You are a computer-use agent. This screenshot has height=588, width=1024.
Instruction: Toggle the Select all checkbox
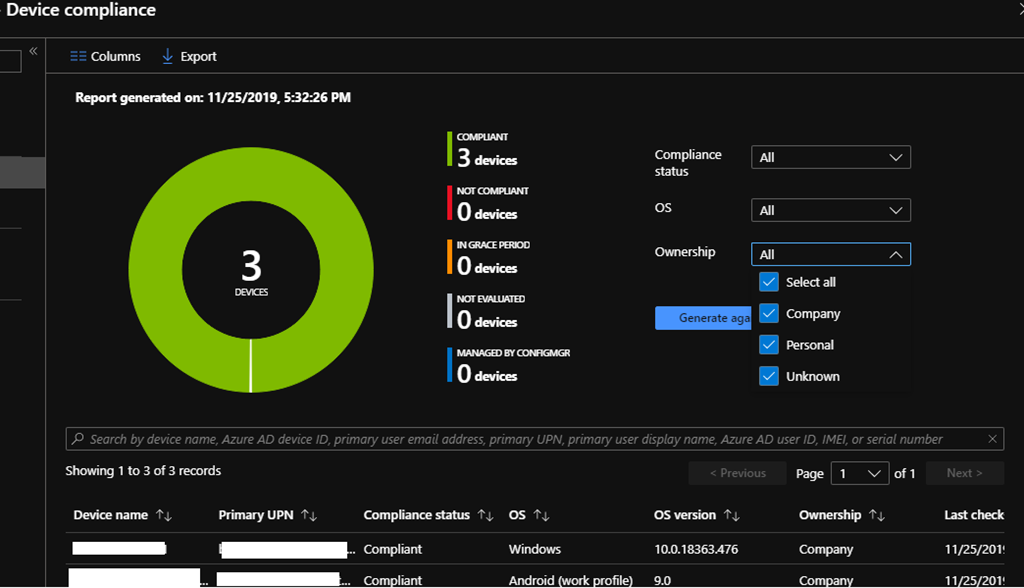point(769,282)
